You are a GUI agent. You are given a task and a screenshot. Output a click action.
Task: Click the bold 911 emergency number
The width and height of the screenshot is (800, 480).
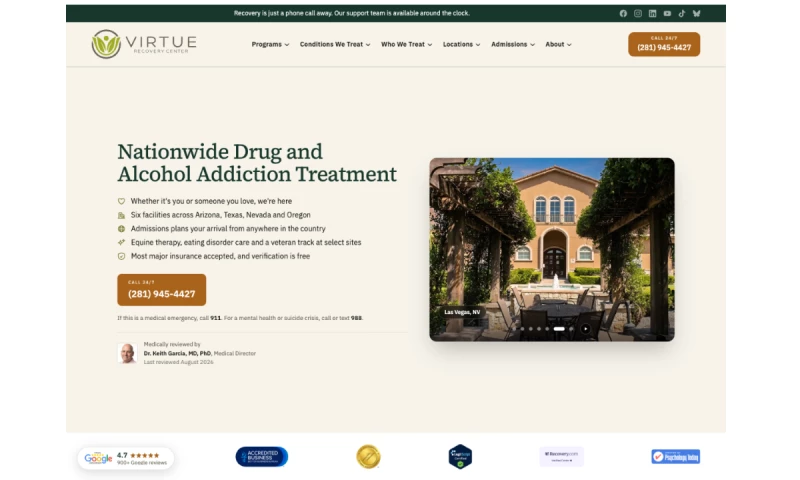[x=216, y=318]
